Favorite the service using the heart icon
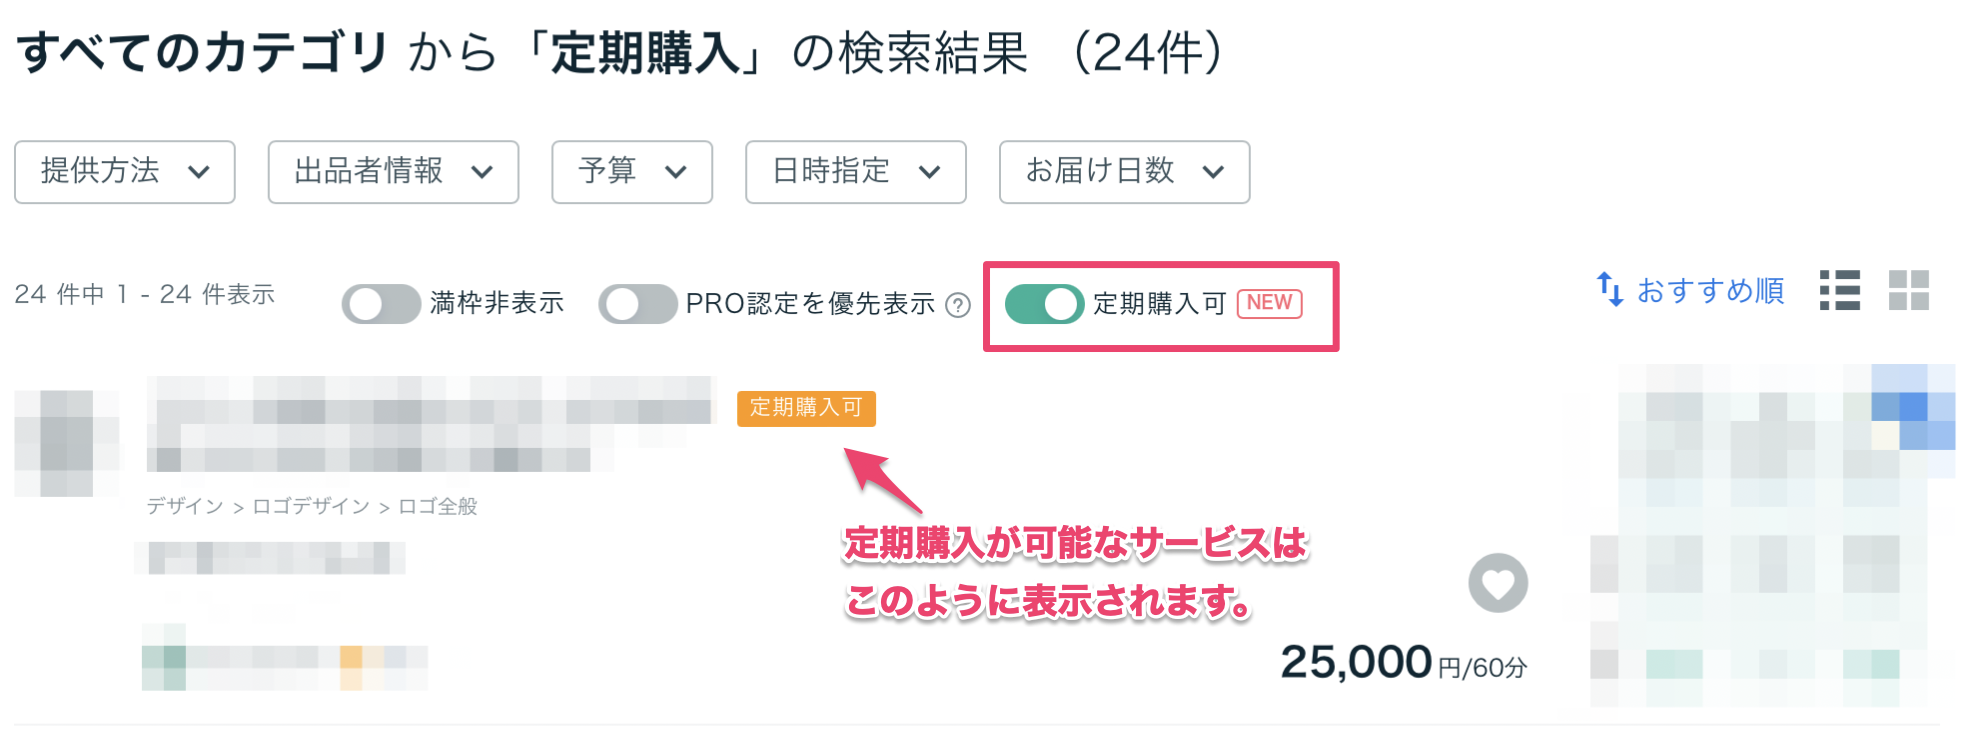Viewport: 1986px width, 730px height. [1497, 584]
